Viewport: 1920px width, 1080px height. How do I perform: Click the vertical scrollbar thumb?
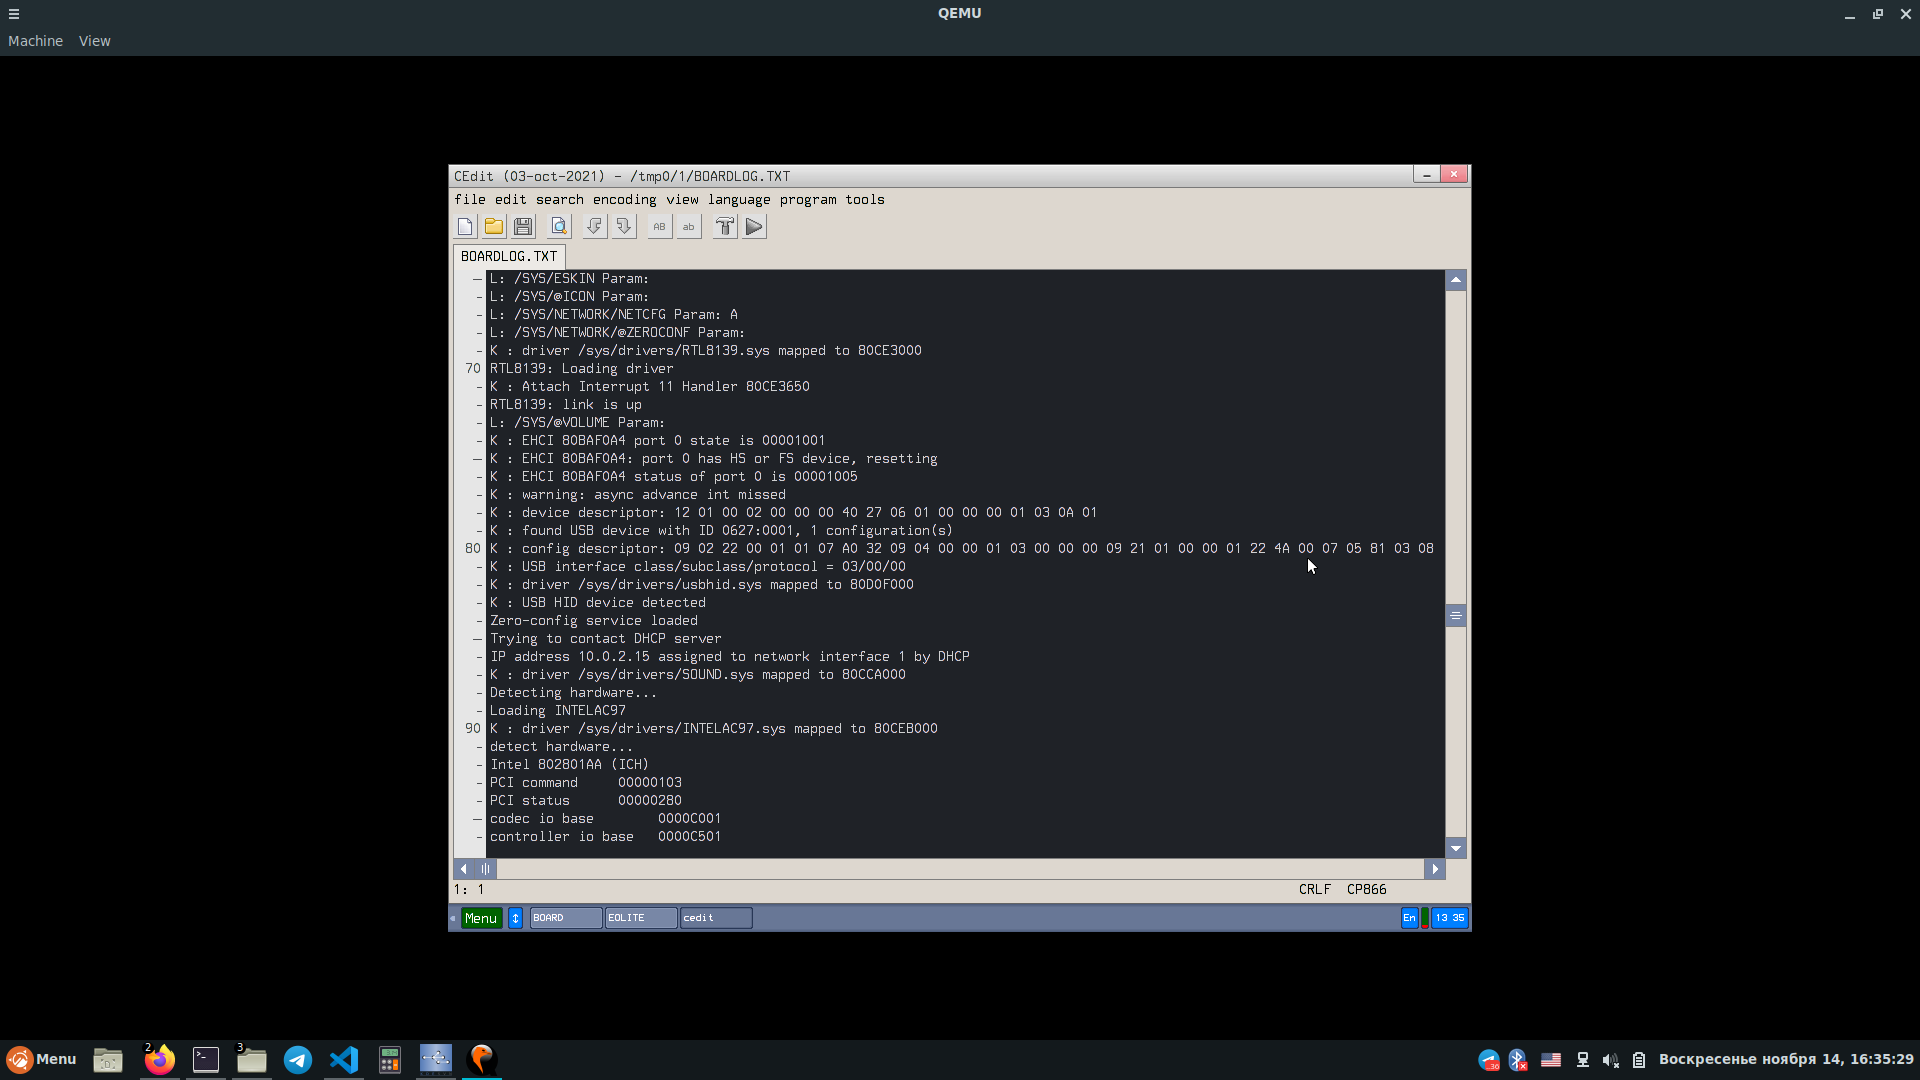[1456, 616]
